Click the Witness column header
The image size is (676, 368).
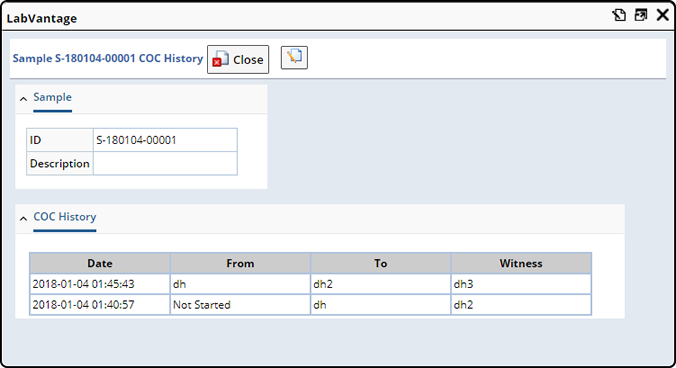(x=521, y=263)
